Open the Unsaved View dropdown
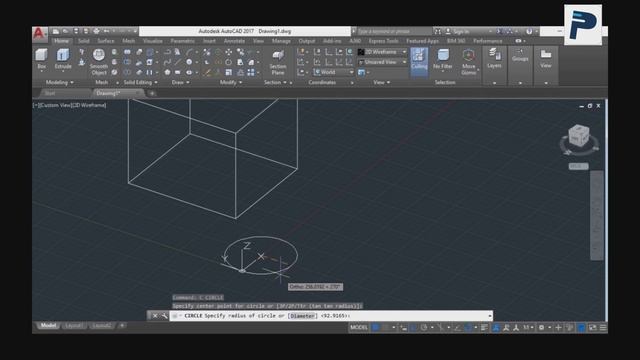Screen dimensions: 640x360 [x=382, y=62]
